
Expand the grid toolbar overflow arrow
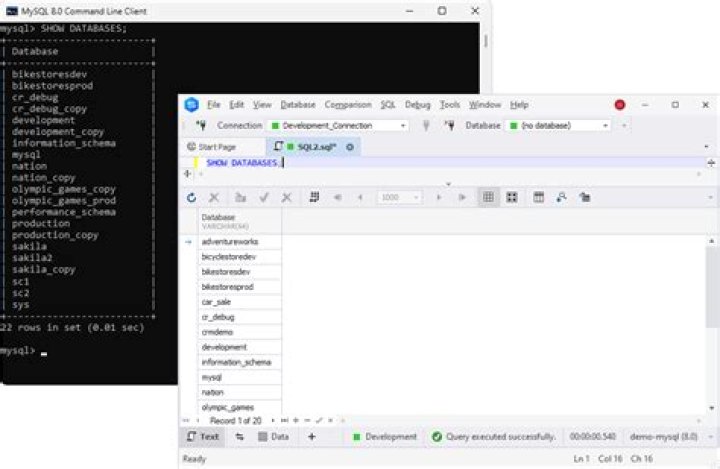coord(710,198)
